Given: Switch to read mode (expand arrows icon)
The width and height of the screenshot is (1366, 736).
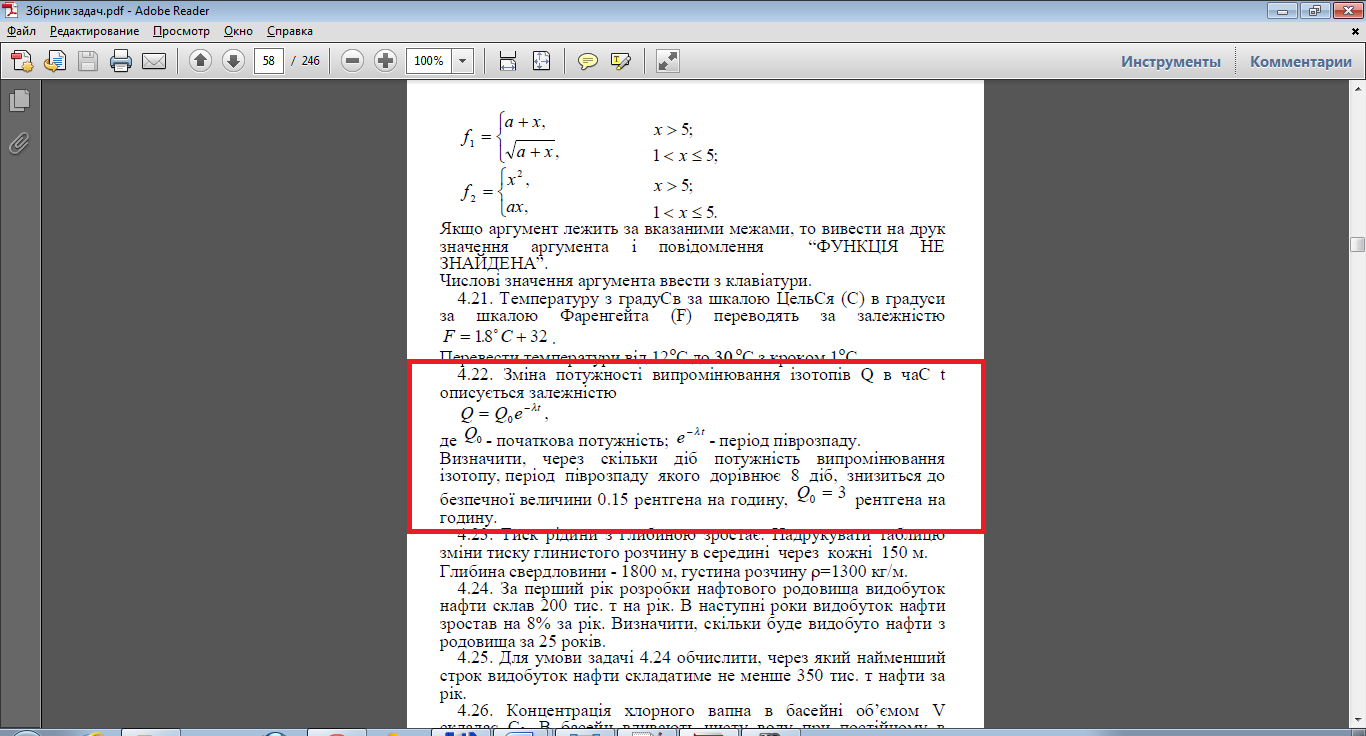Looking at the screenshot, I should pyautogui.click(x=668, y=61).
